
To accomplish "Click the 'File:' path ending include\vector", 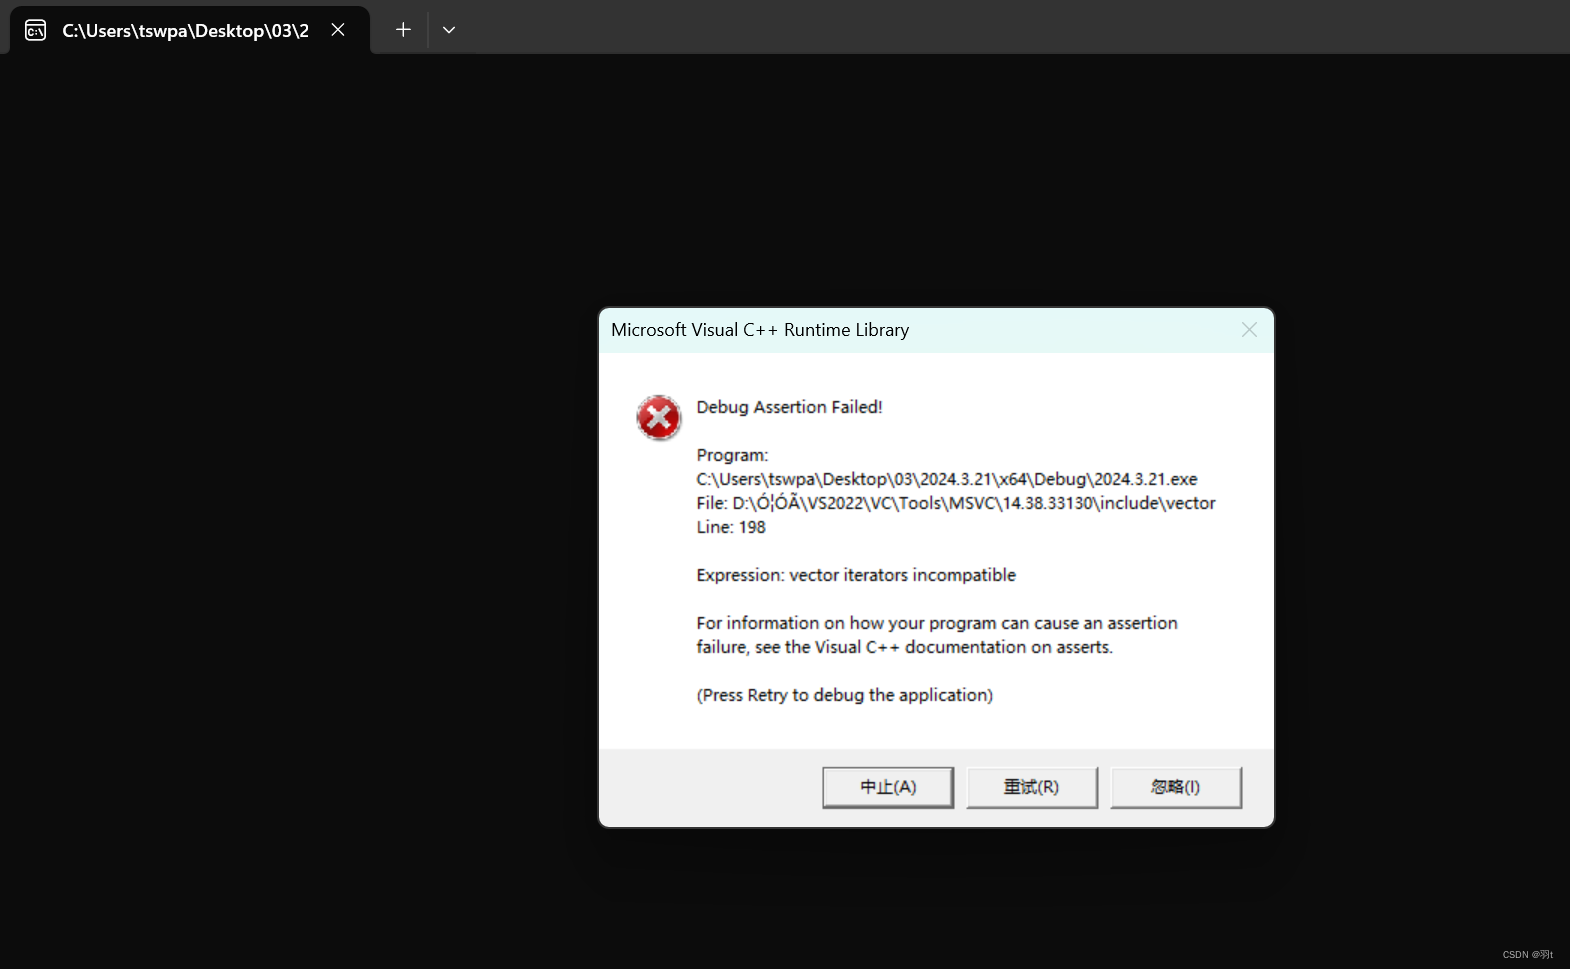I will point(956,503).
